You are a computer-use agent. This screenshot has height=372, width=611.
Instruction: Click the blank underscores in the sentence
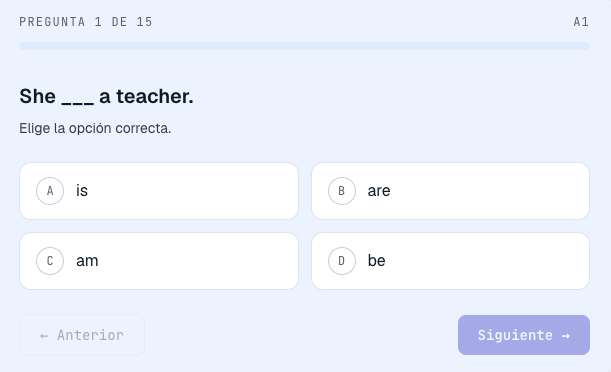(78, 104)
